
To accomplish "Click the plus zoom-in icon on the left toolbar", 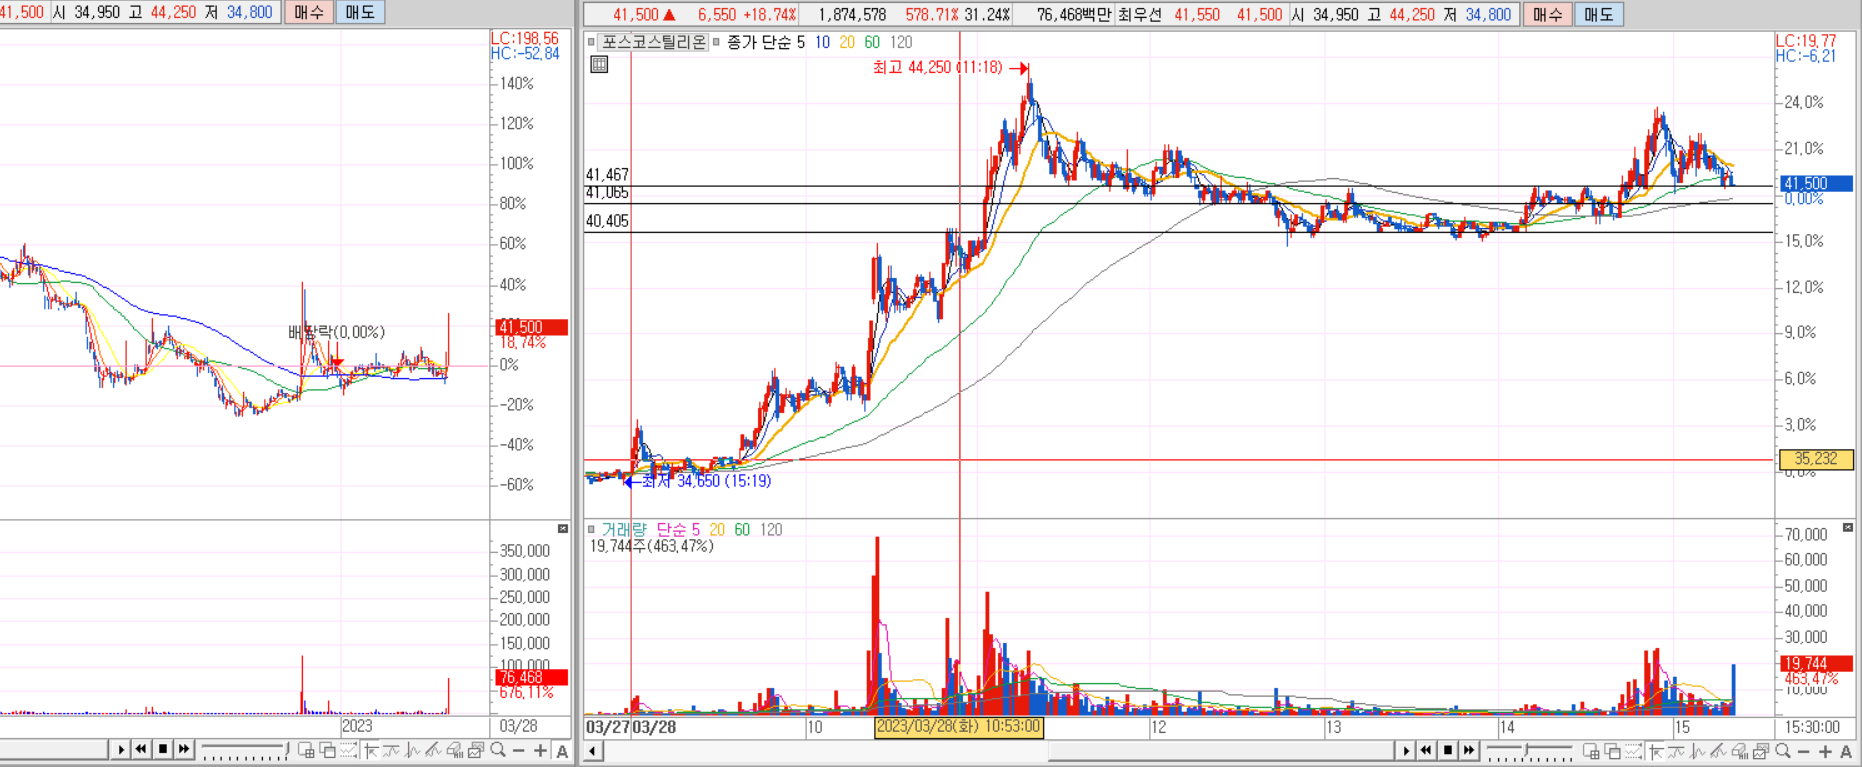I will click(x=540, y=750).
